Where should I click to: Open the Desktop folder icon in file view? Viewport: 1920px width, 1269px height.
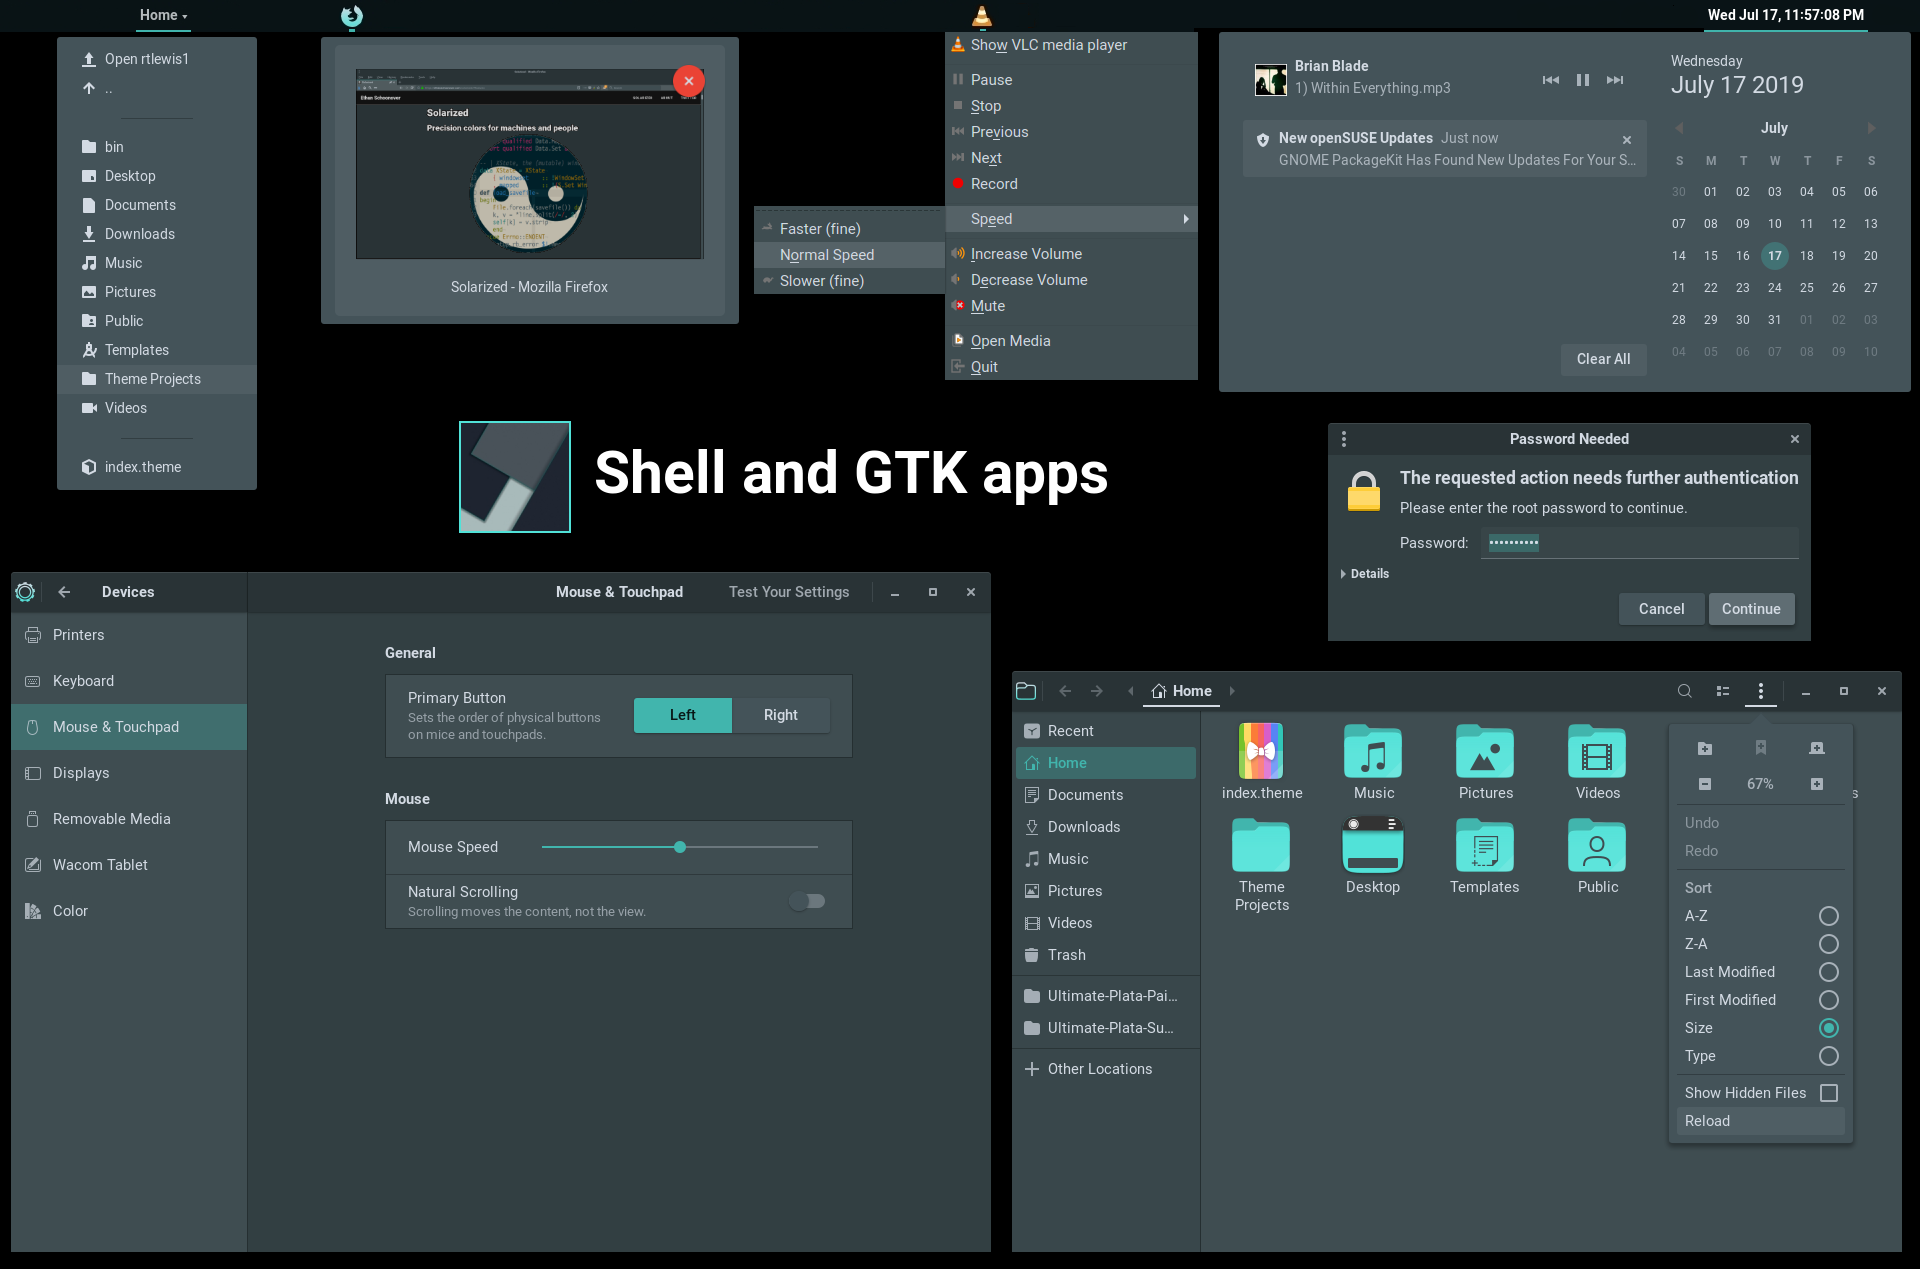[1373, 846]
